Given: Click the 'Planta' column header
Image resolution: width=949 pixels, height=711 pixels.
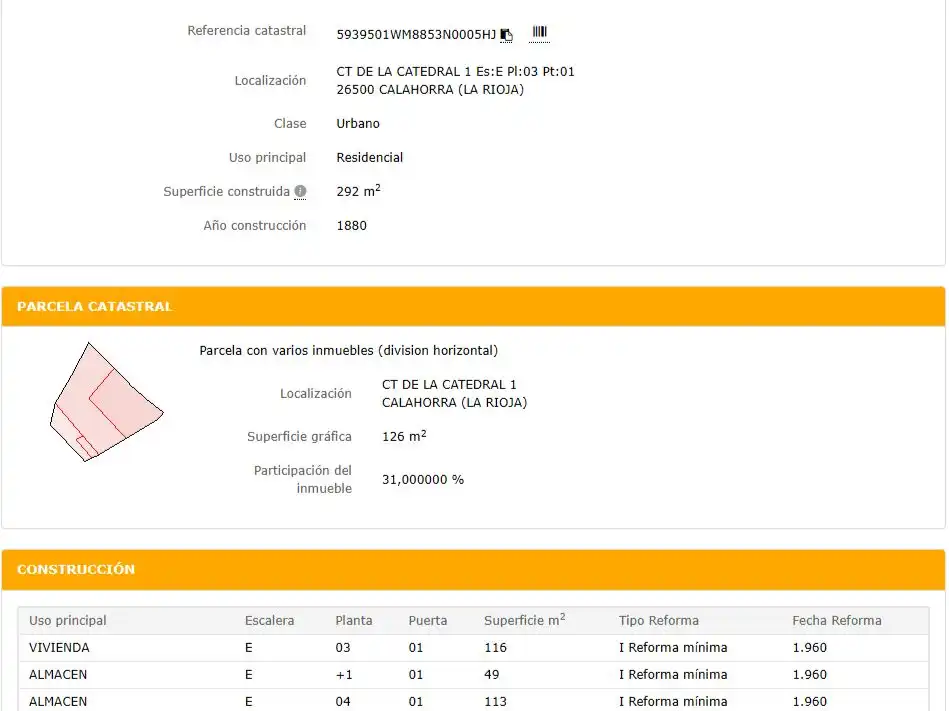Looking at the screenshot, I should (354, 621).
